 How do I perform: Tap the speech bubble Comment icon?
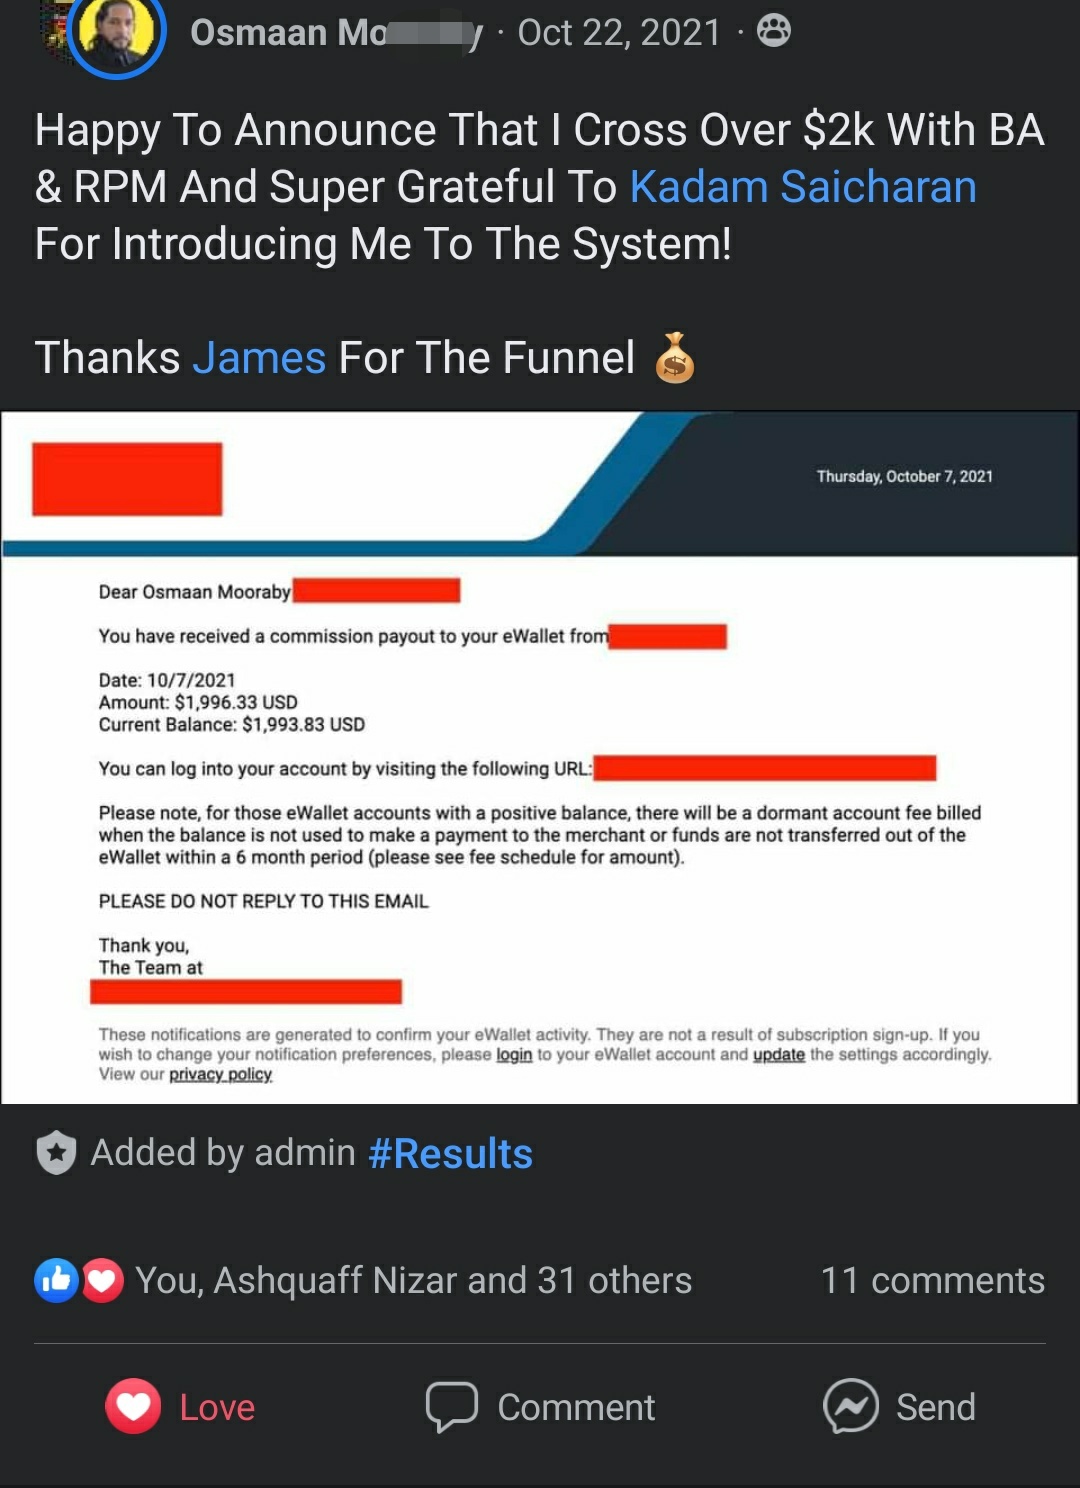pos(451,1406)
